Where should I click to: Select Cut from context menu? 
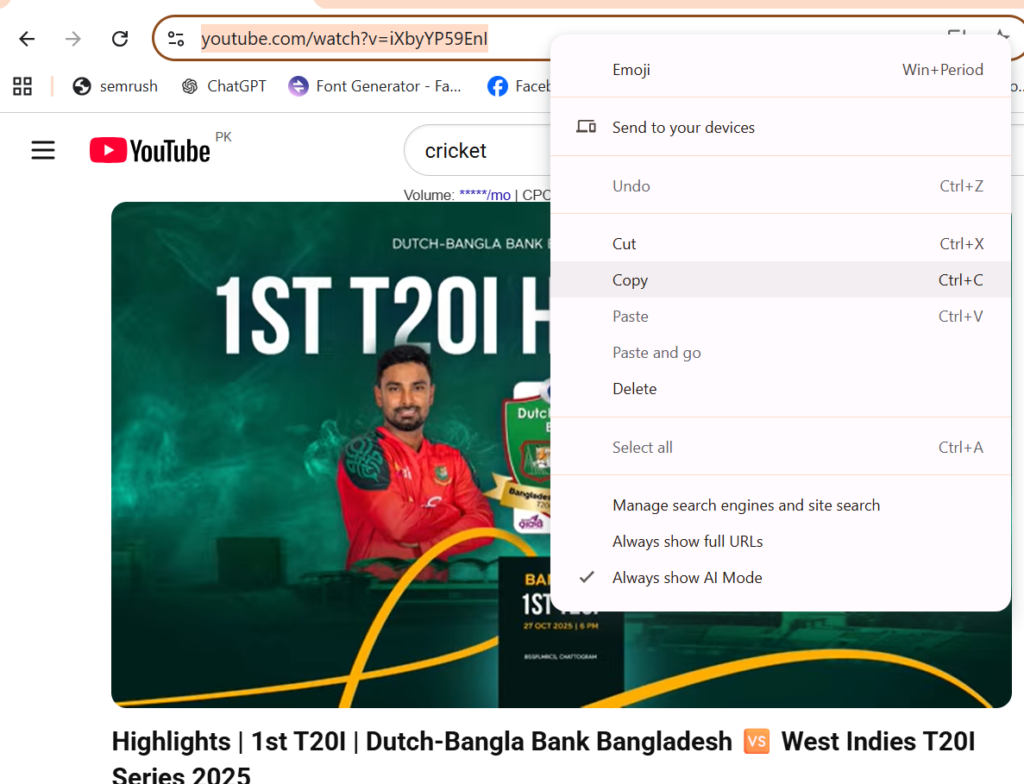pyautogui.click(x=780, y=244)
